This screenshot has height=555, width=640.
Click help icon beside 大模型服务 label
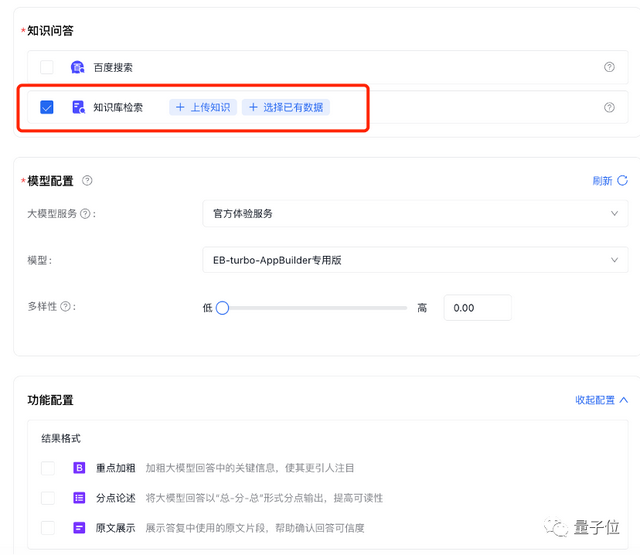coord(85,214)
